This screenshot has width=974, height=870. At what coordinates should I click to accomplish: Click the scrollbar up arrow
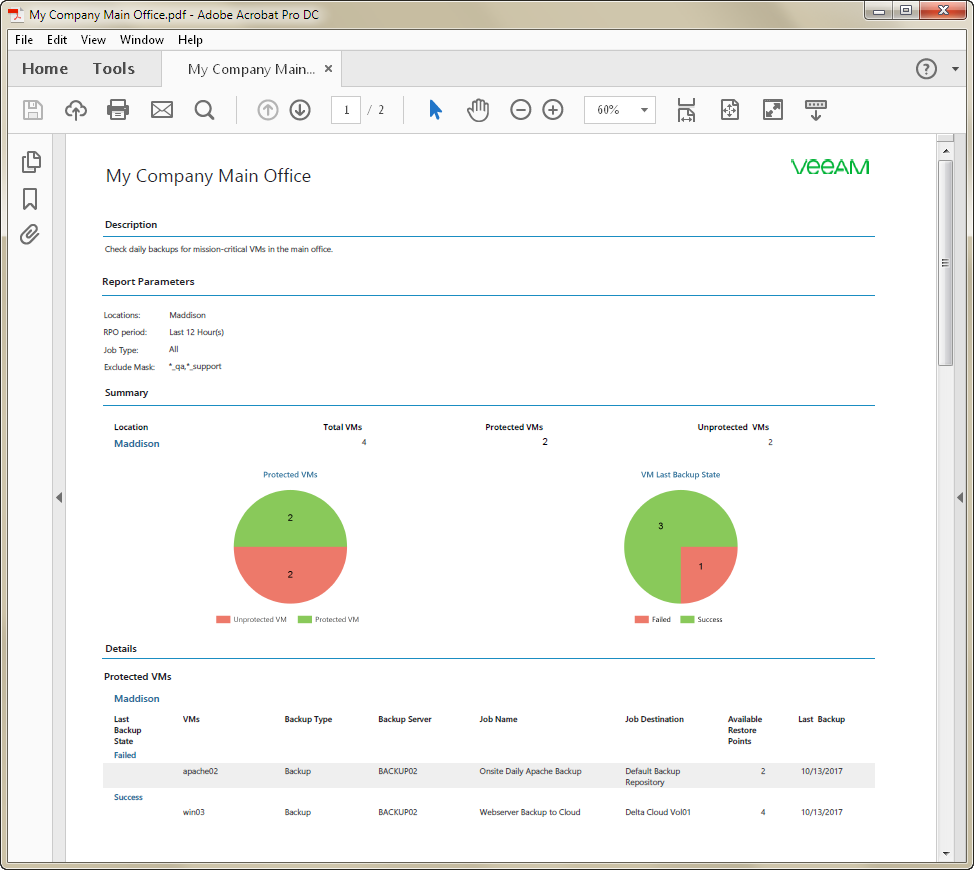click(945, 151)
